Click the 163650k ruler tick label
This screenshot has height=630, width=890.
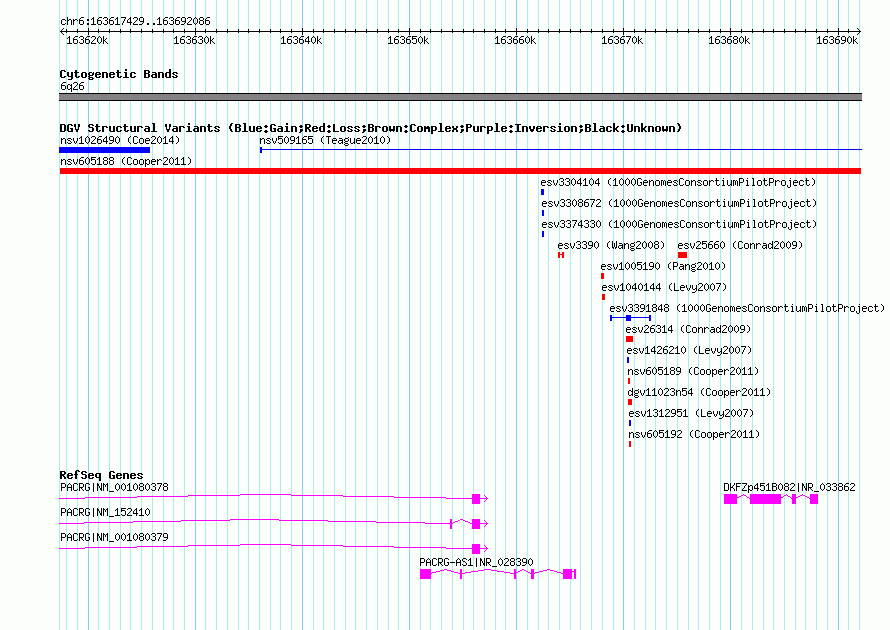[x=408, y=41]
